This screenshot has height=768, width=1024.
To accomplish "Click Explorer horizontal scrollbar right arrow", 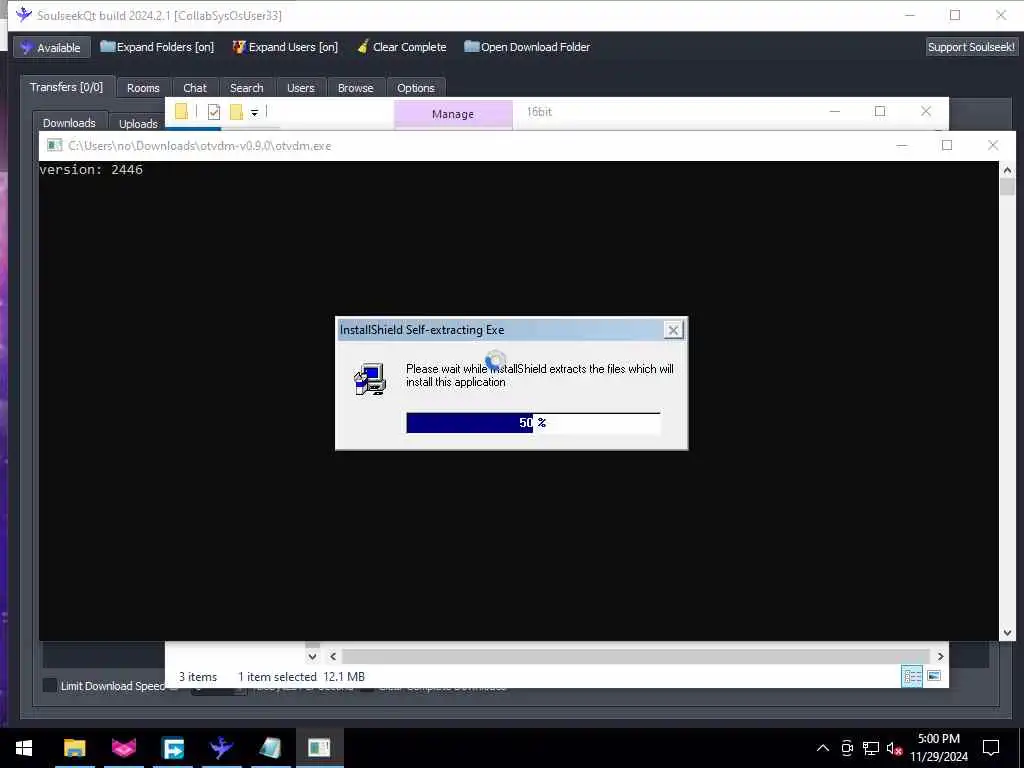I will (940, 656).
